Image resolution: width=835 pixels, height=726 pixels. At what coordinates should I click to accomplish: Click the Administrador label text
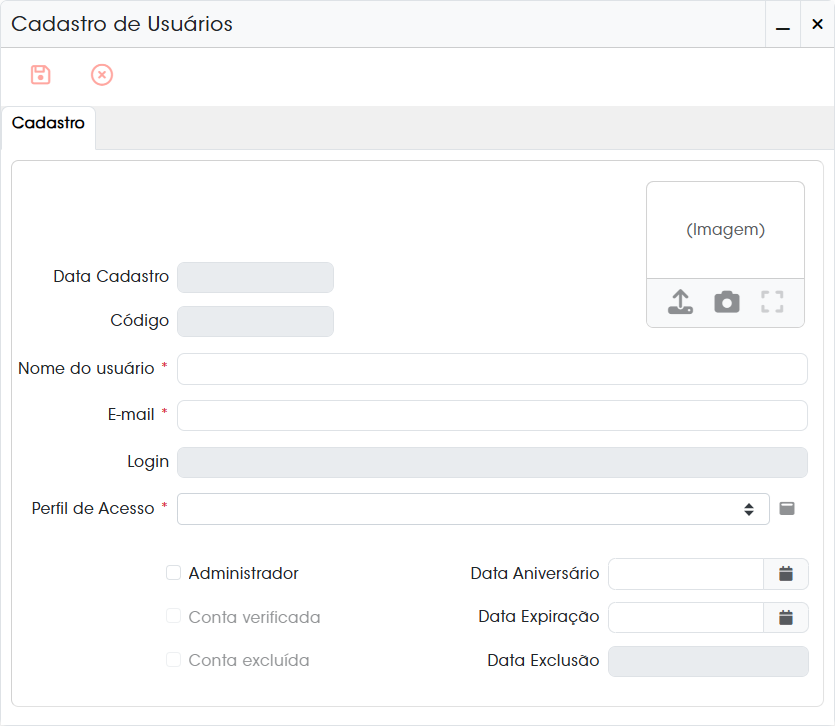(243, 573)
